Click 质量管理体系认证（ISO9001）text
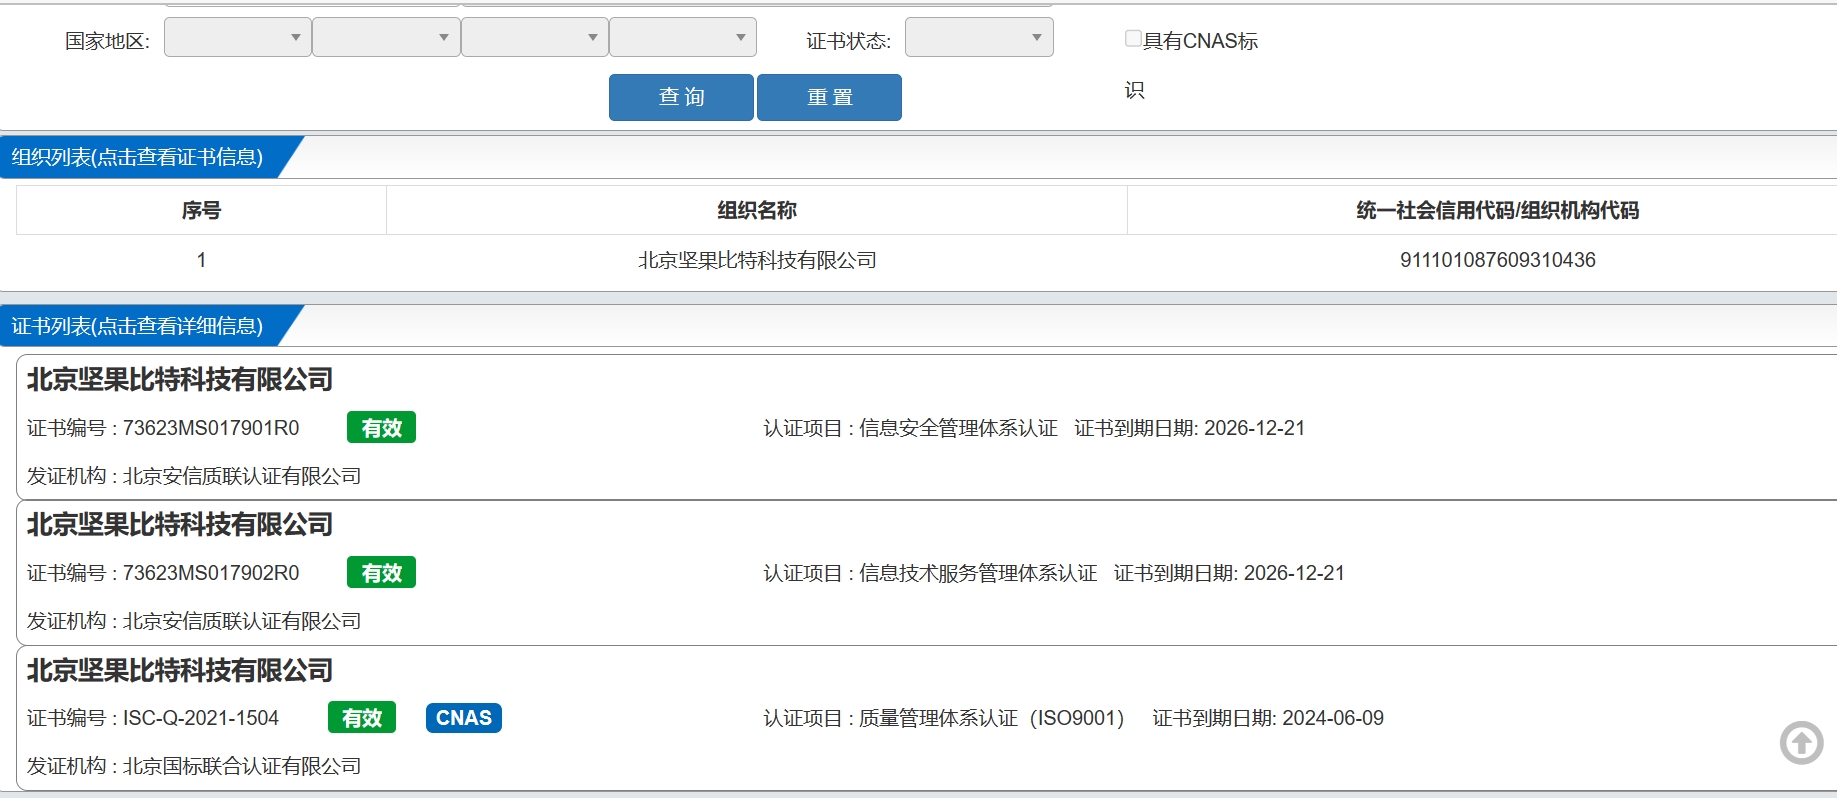The width and height of the screenshot is (1837, 798). click(992, 718)
